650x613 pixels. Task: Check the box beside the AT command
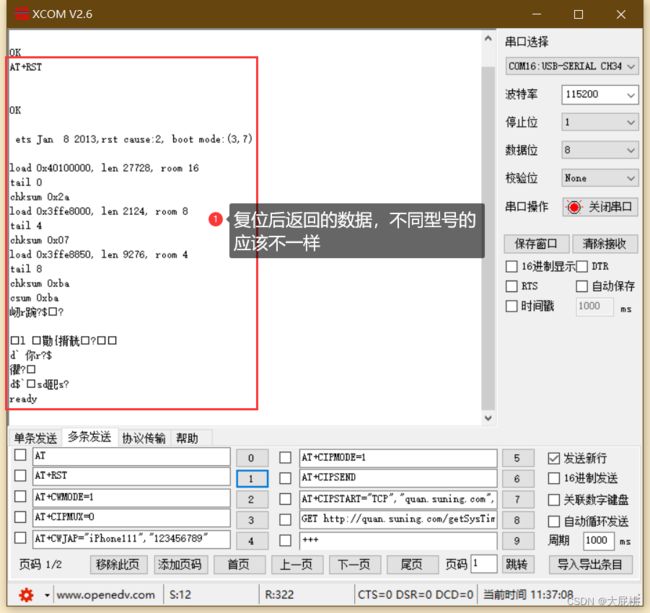pos(20,455)
